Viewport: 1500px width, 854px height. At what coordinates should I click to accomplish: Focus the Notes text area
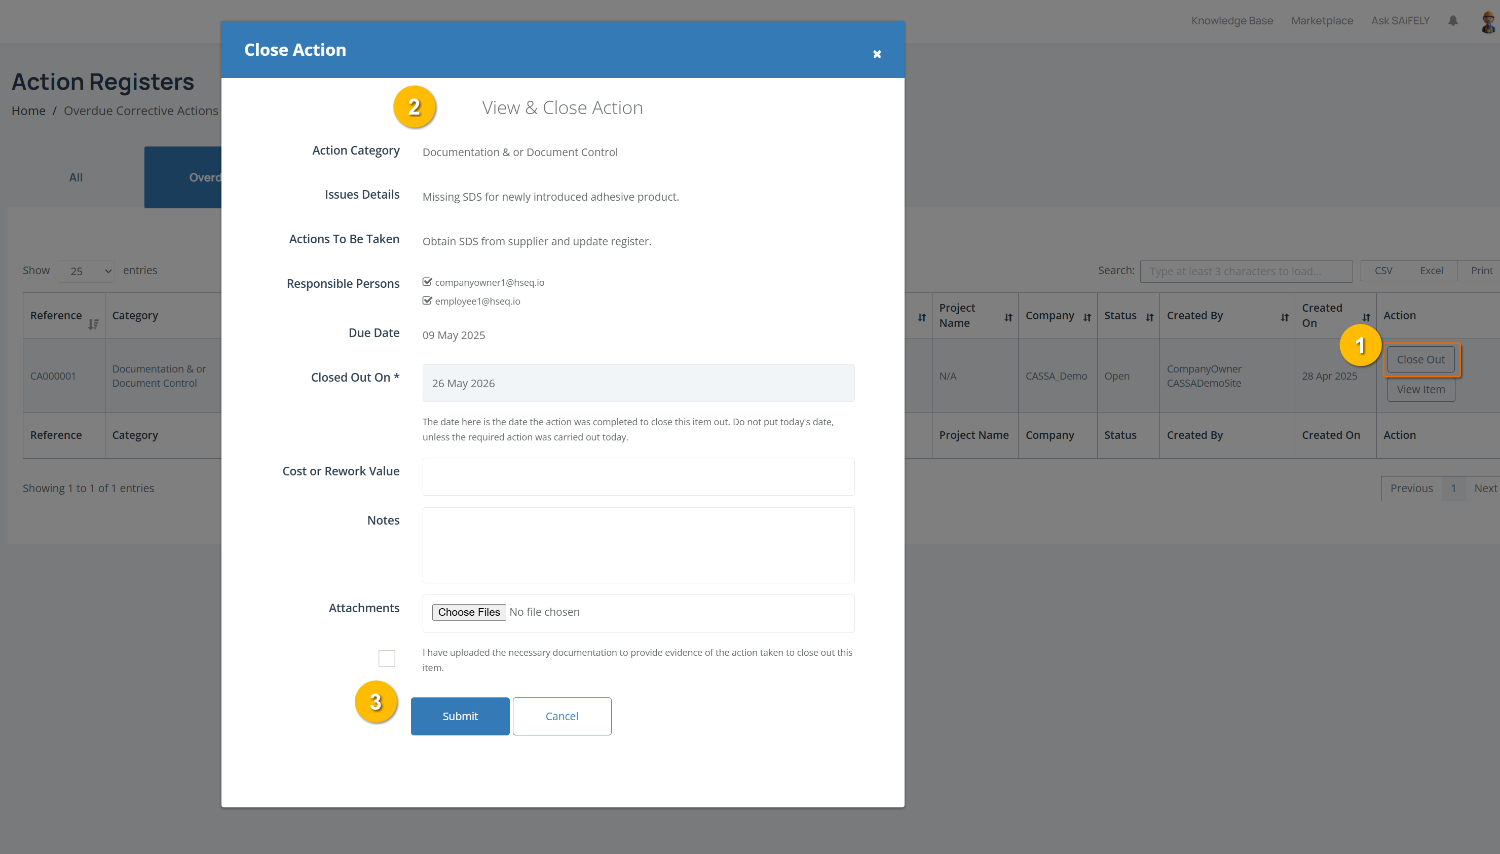pos(638,545)
